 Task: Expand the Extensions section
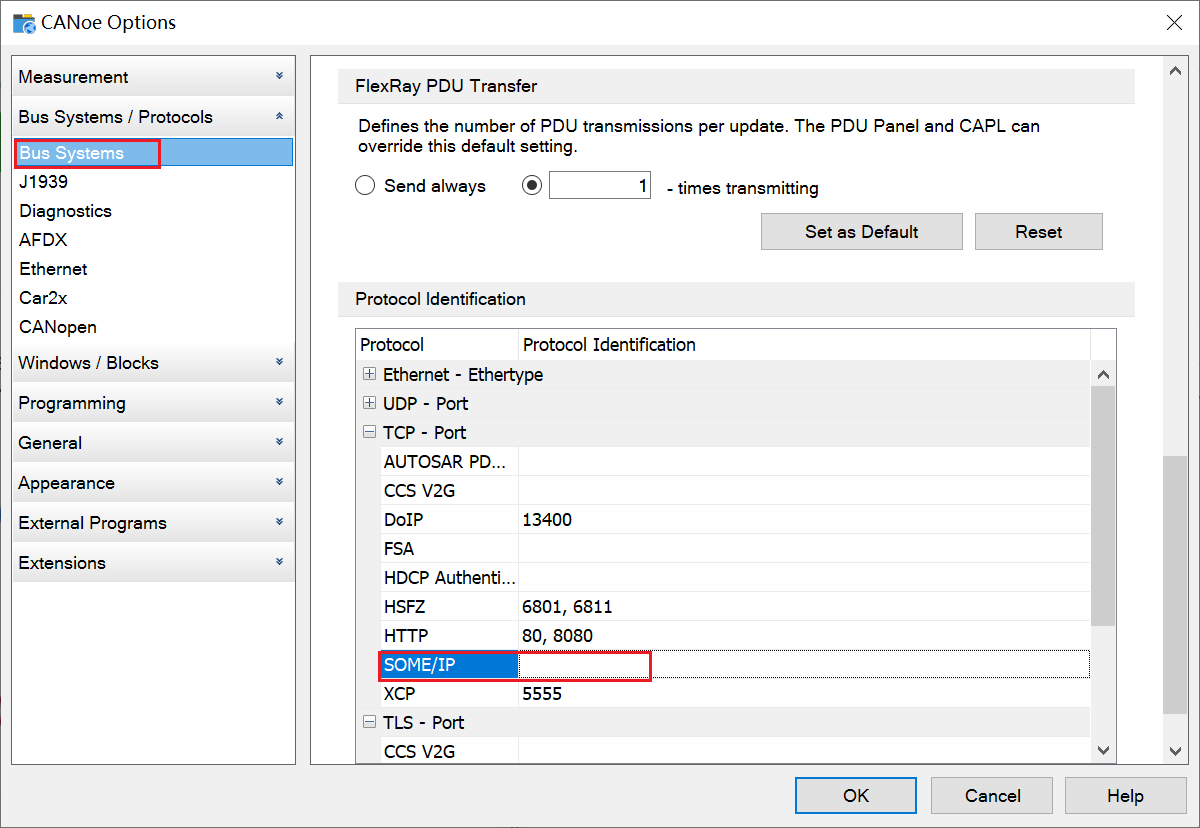tap(154, 563)
